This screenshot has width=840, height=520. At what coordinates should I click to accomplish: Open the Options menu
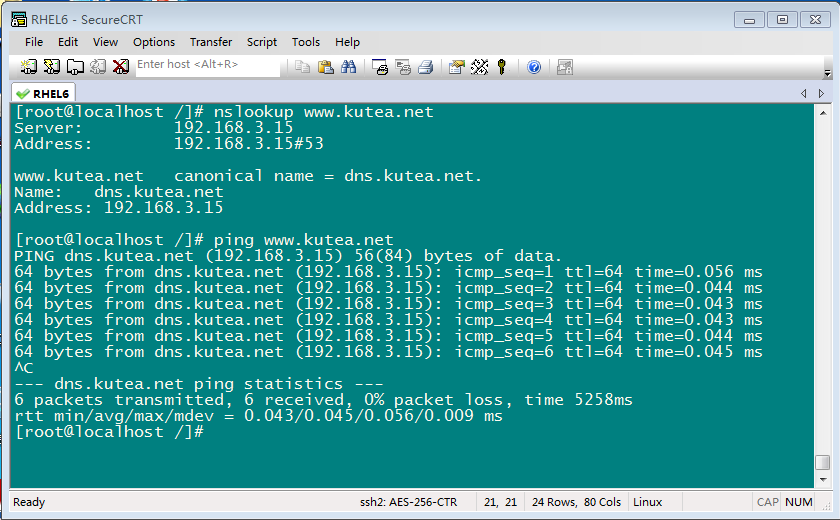[154, 42]
